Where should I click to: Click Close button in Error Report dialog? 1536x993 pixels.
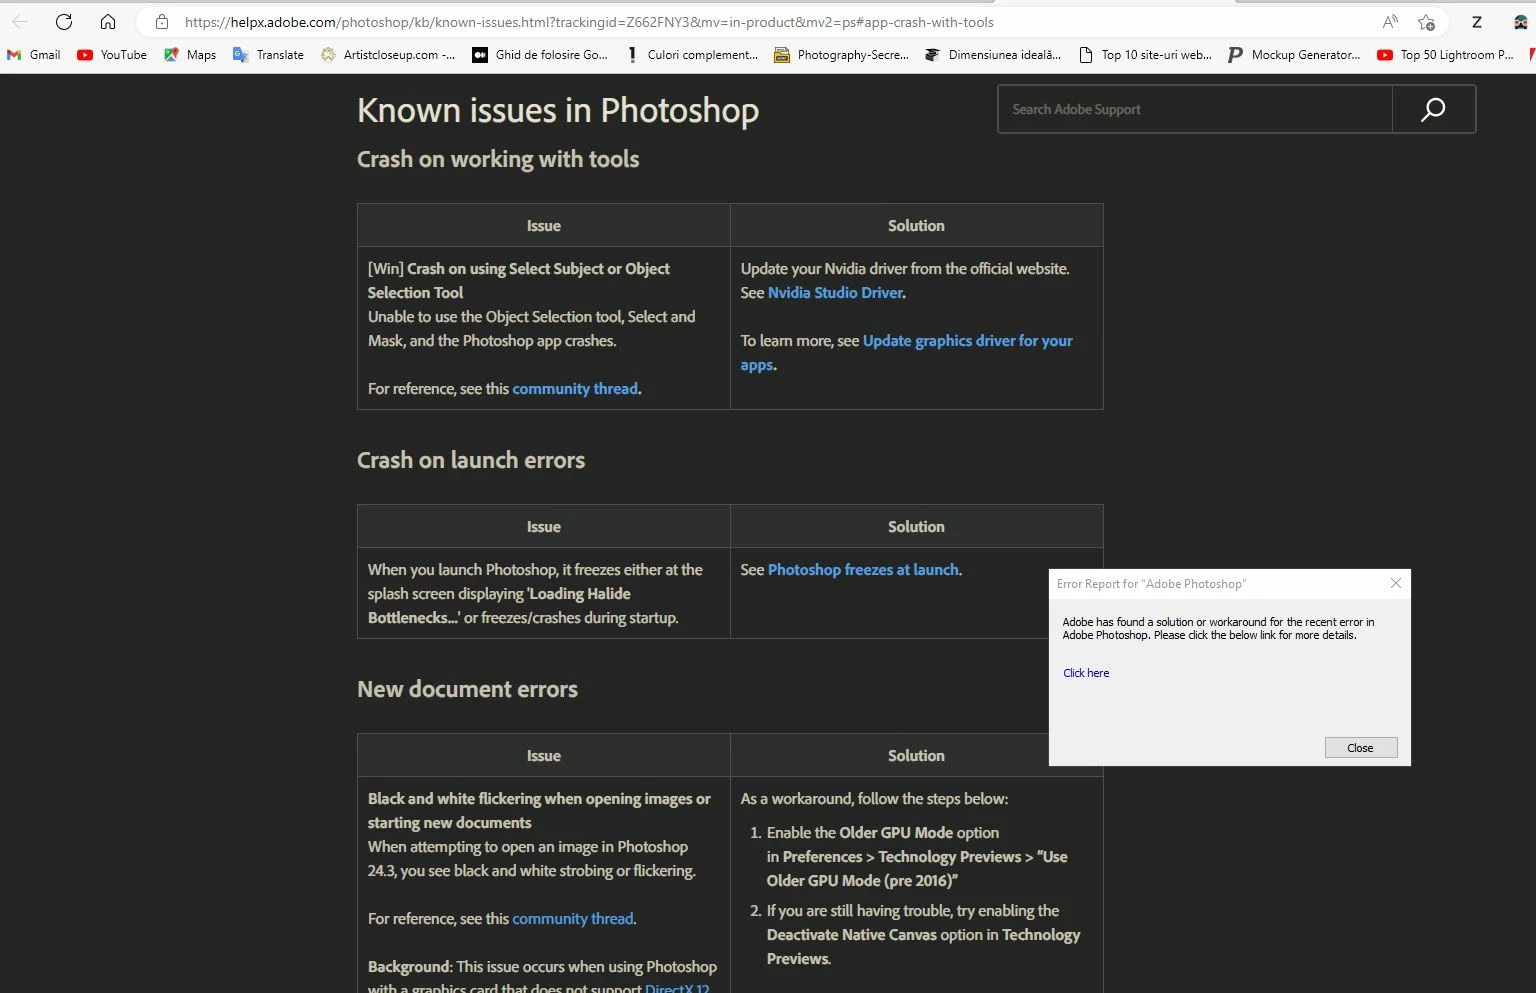(x=1360, y=748)
